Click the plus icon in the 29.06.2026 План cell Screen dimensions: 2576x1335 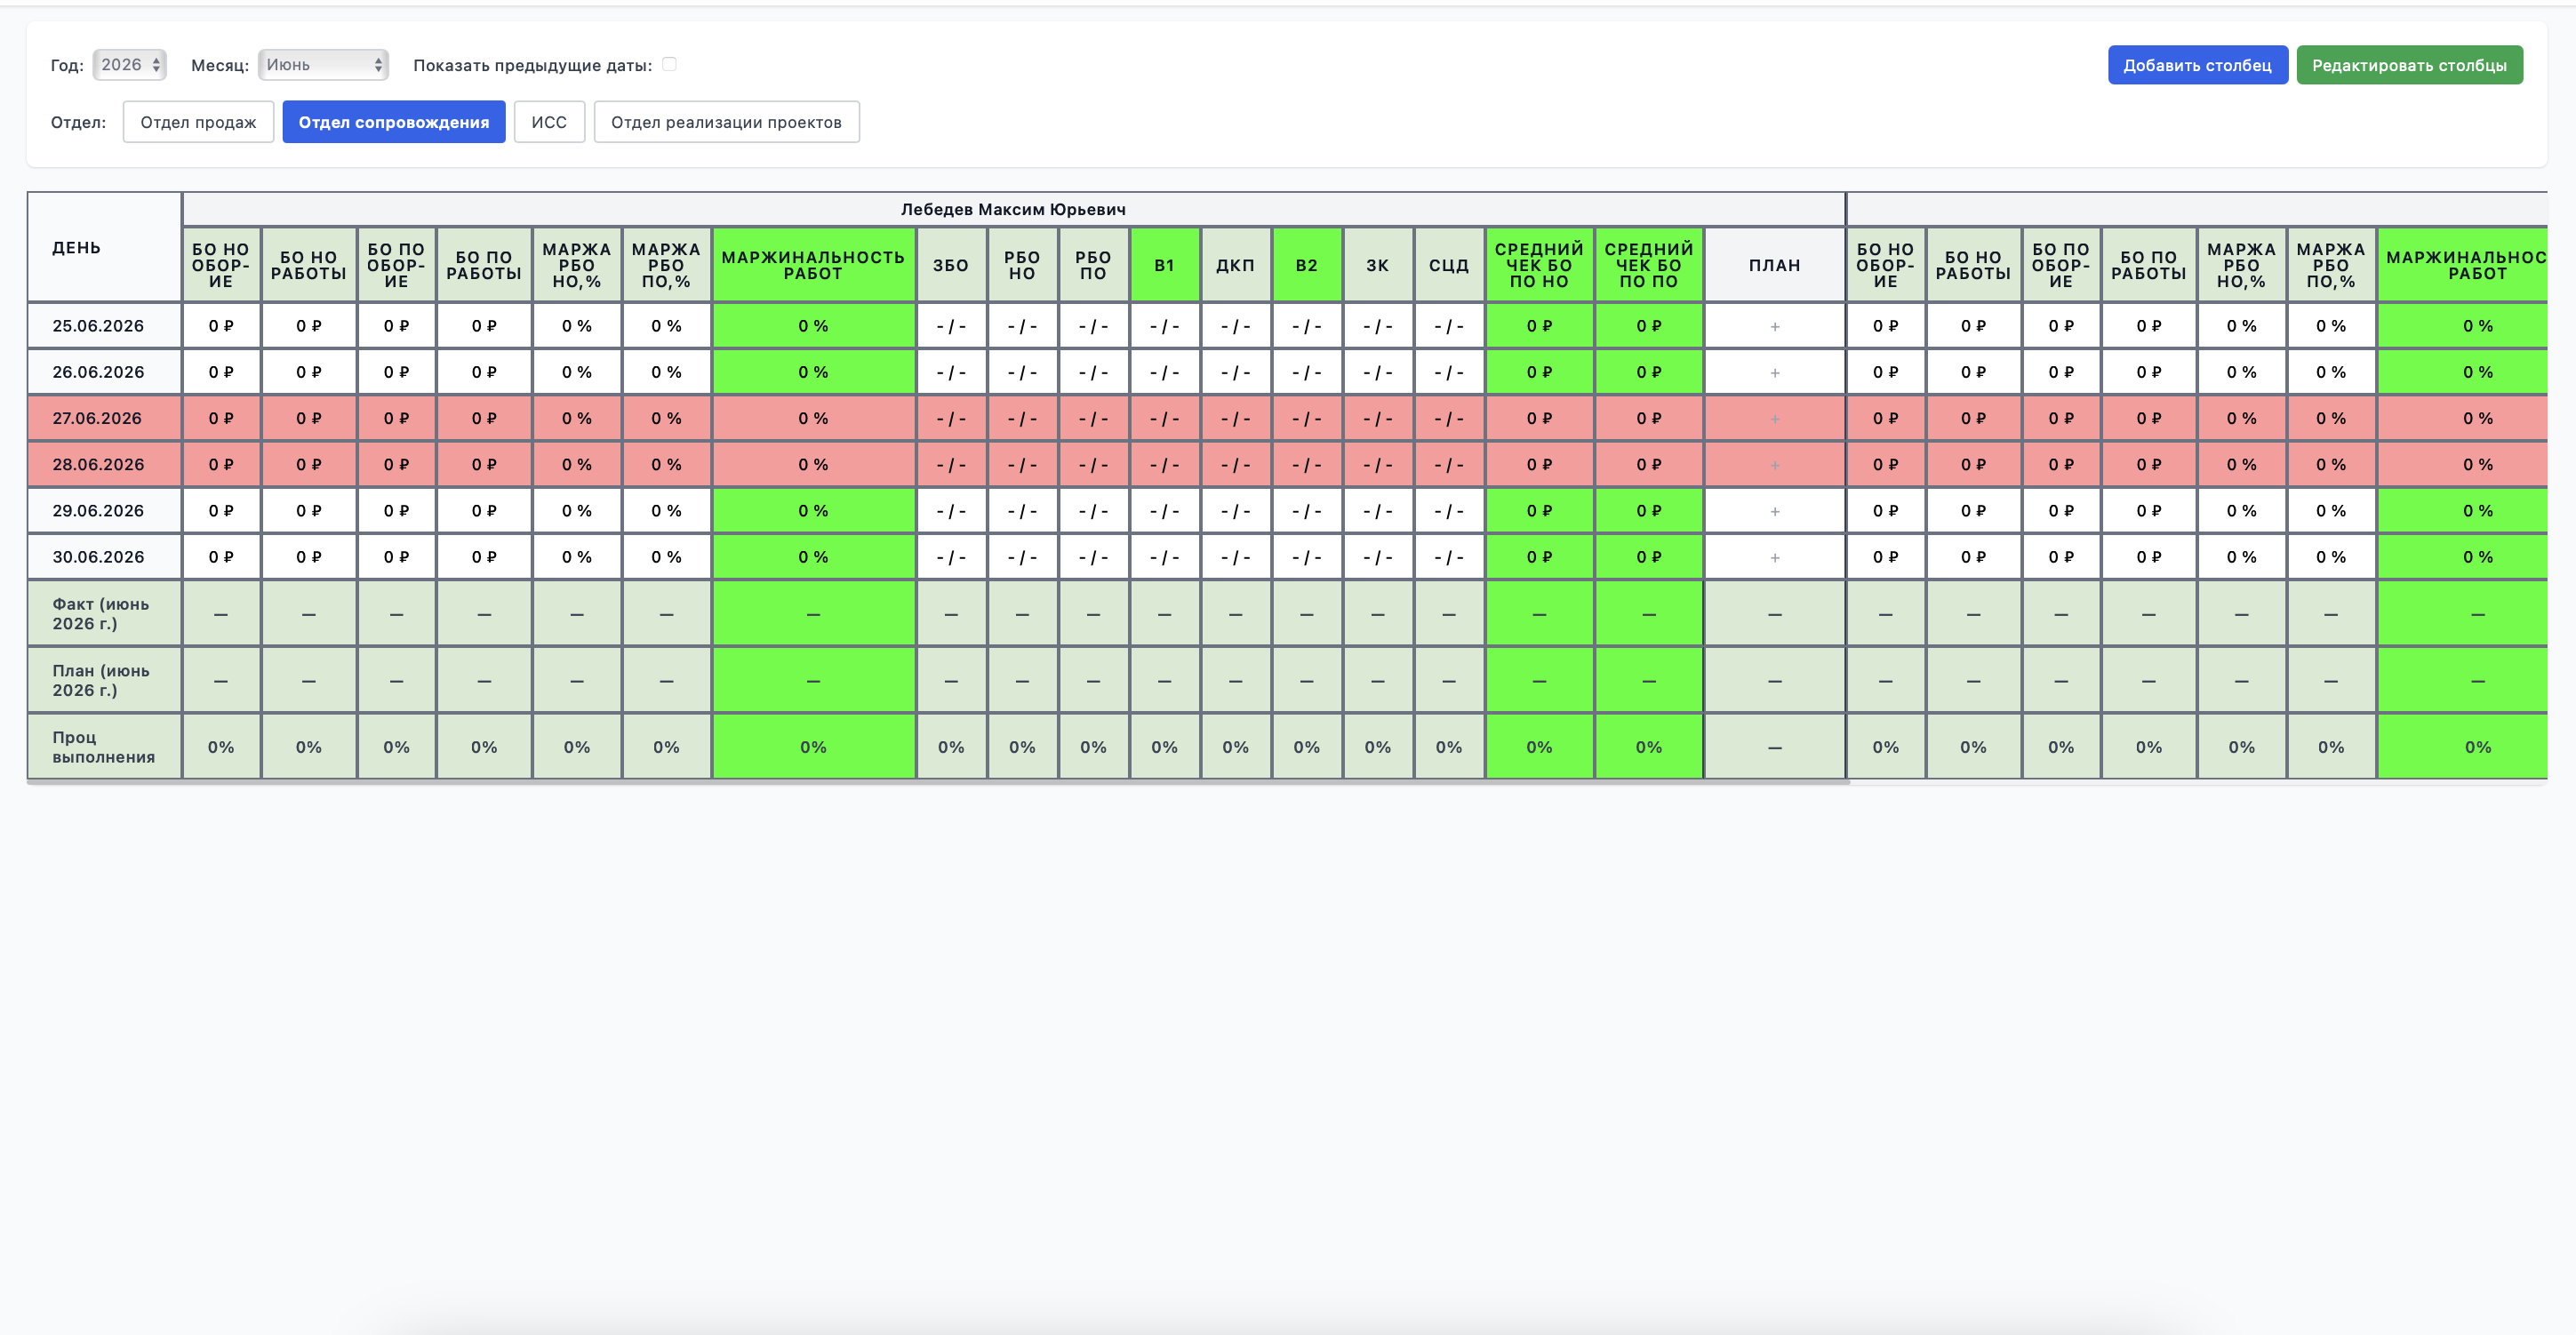[1774, 511]
